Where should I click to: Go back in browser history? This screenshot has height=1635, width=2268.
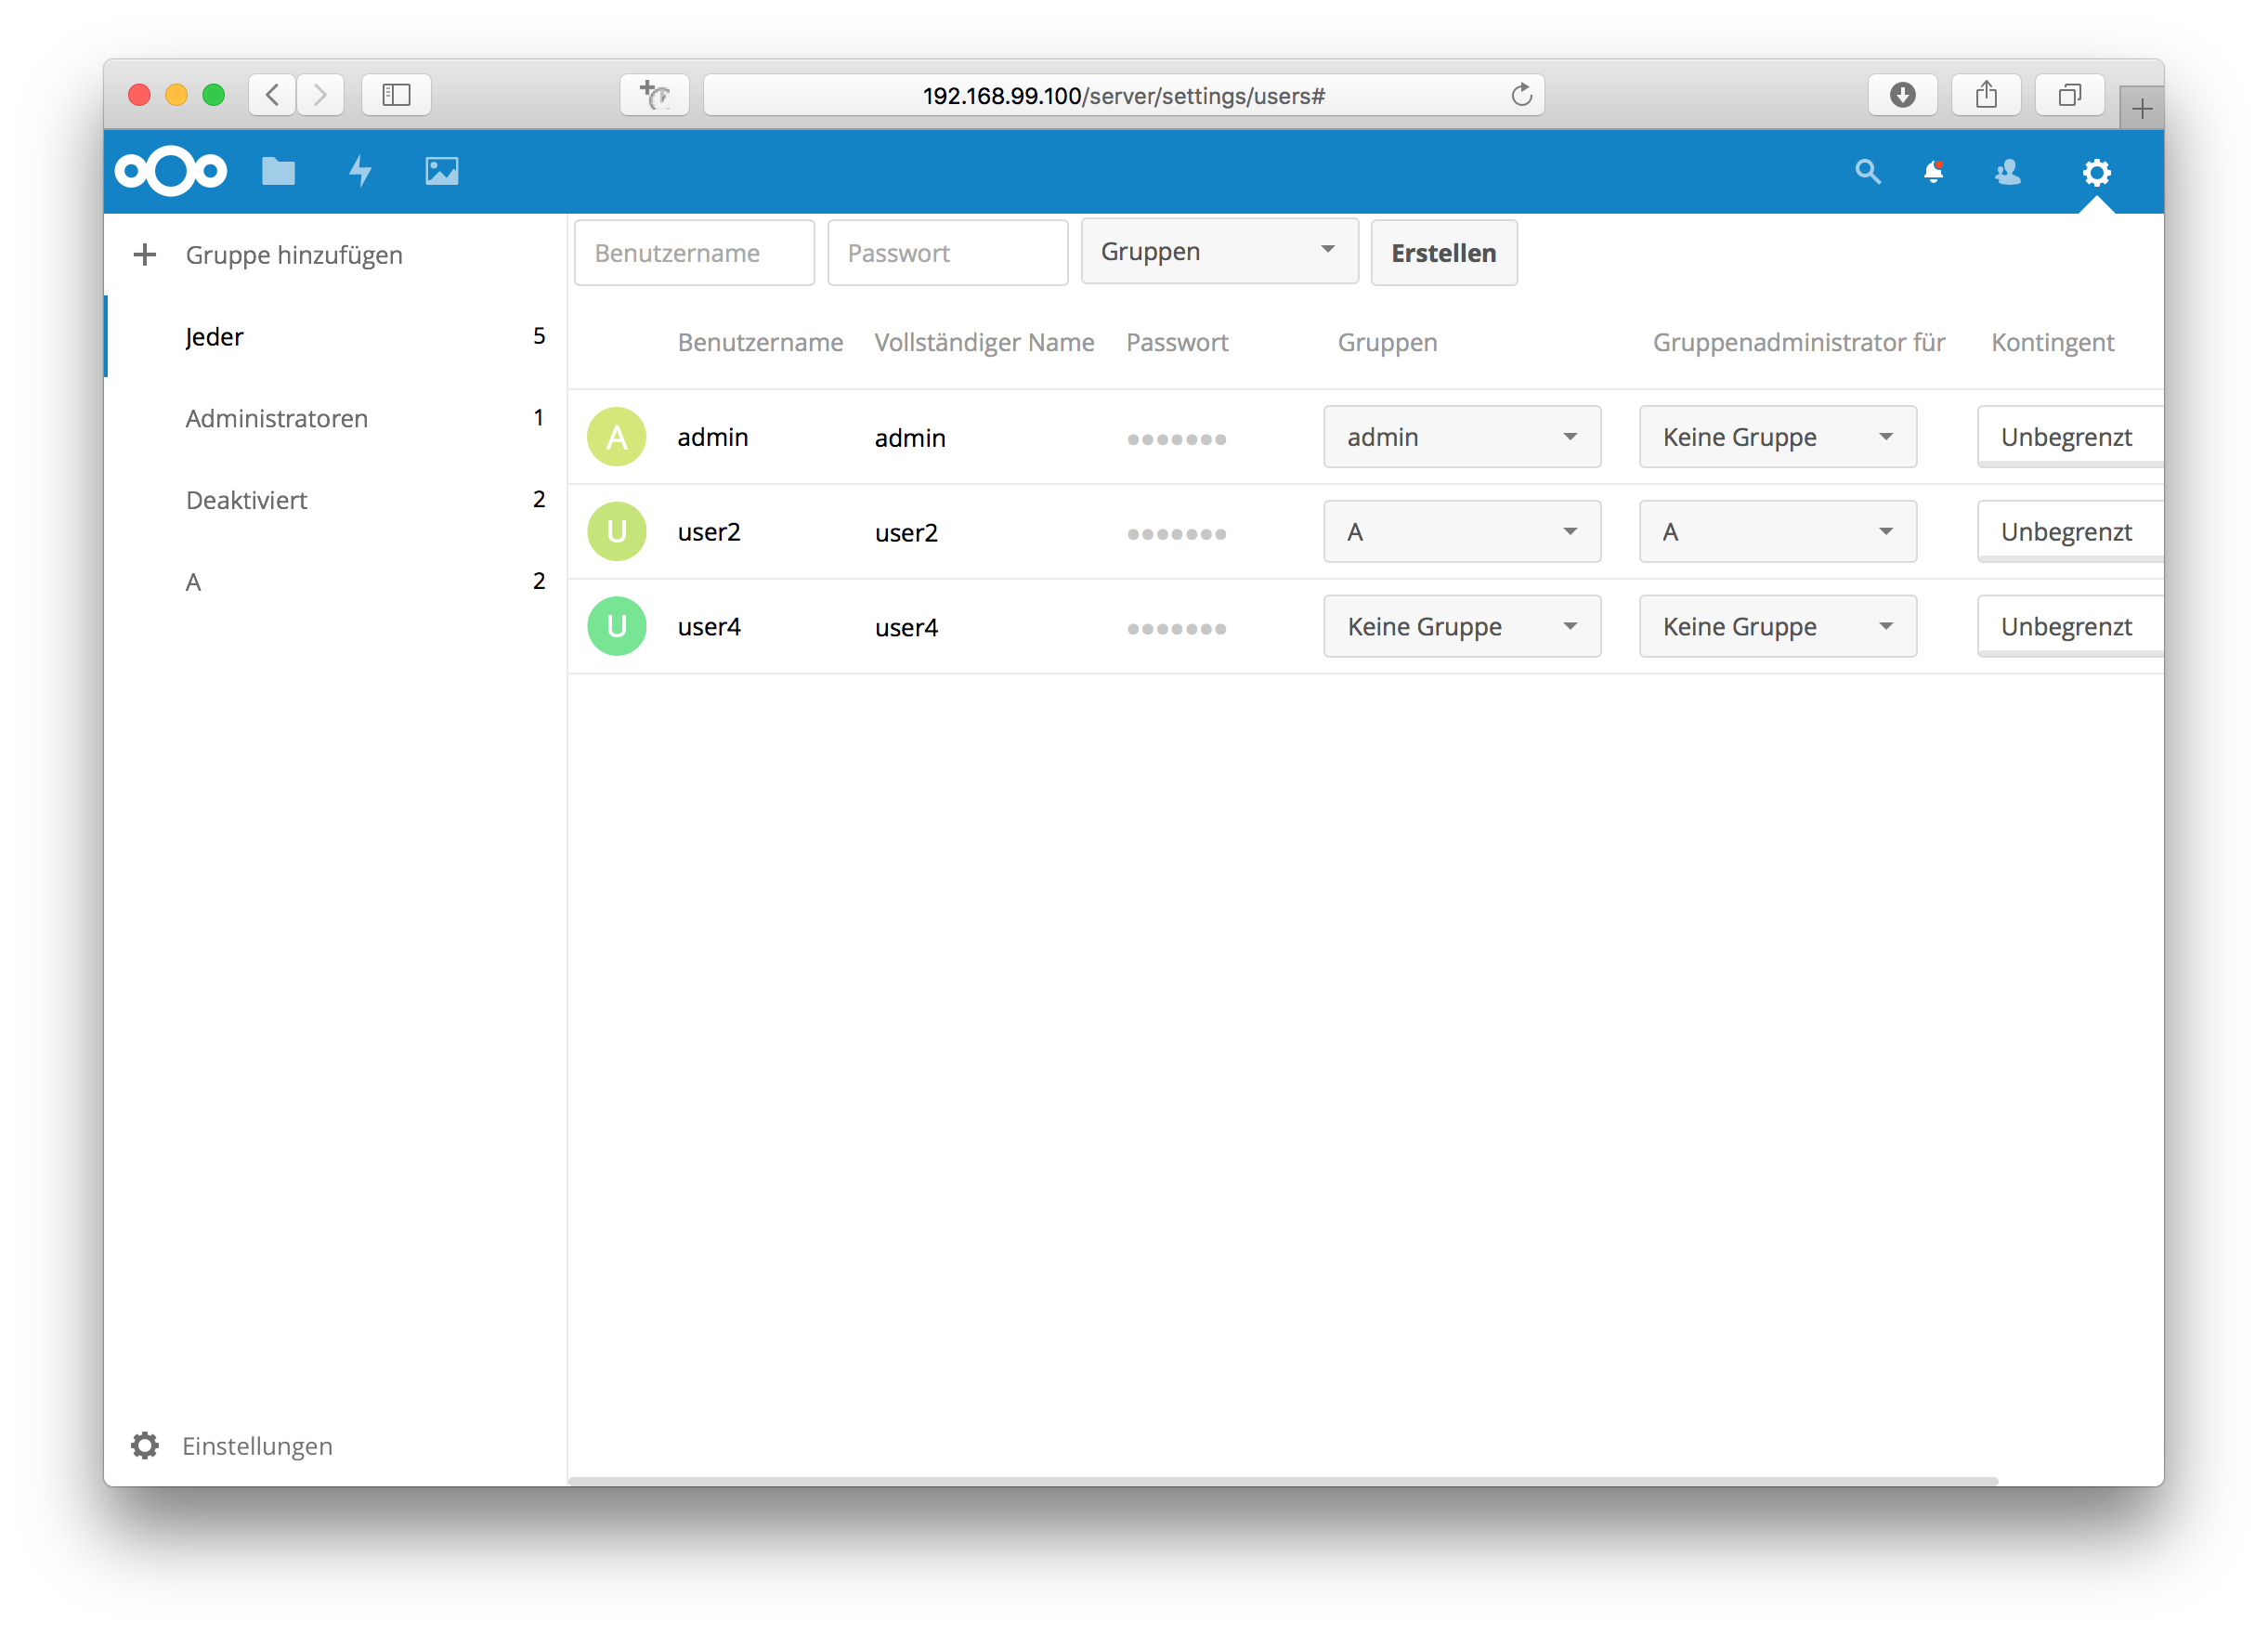pos(272,95)
